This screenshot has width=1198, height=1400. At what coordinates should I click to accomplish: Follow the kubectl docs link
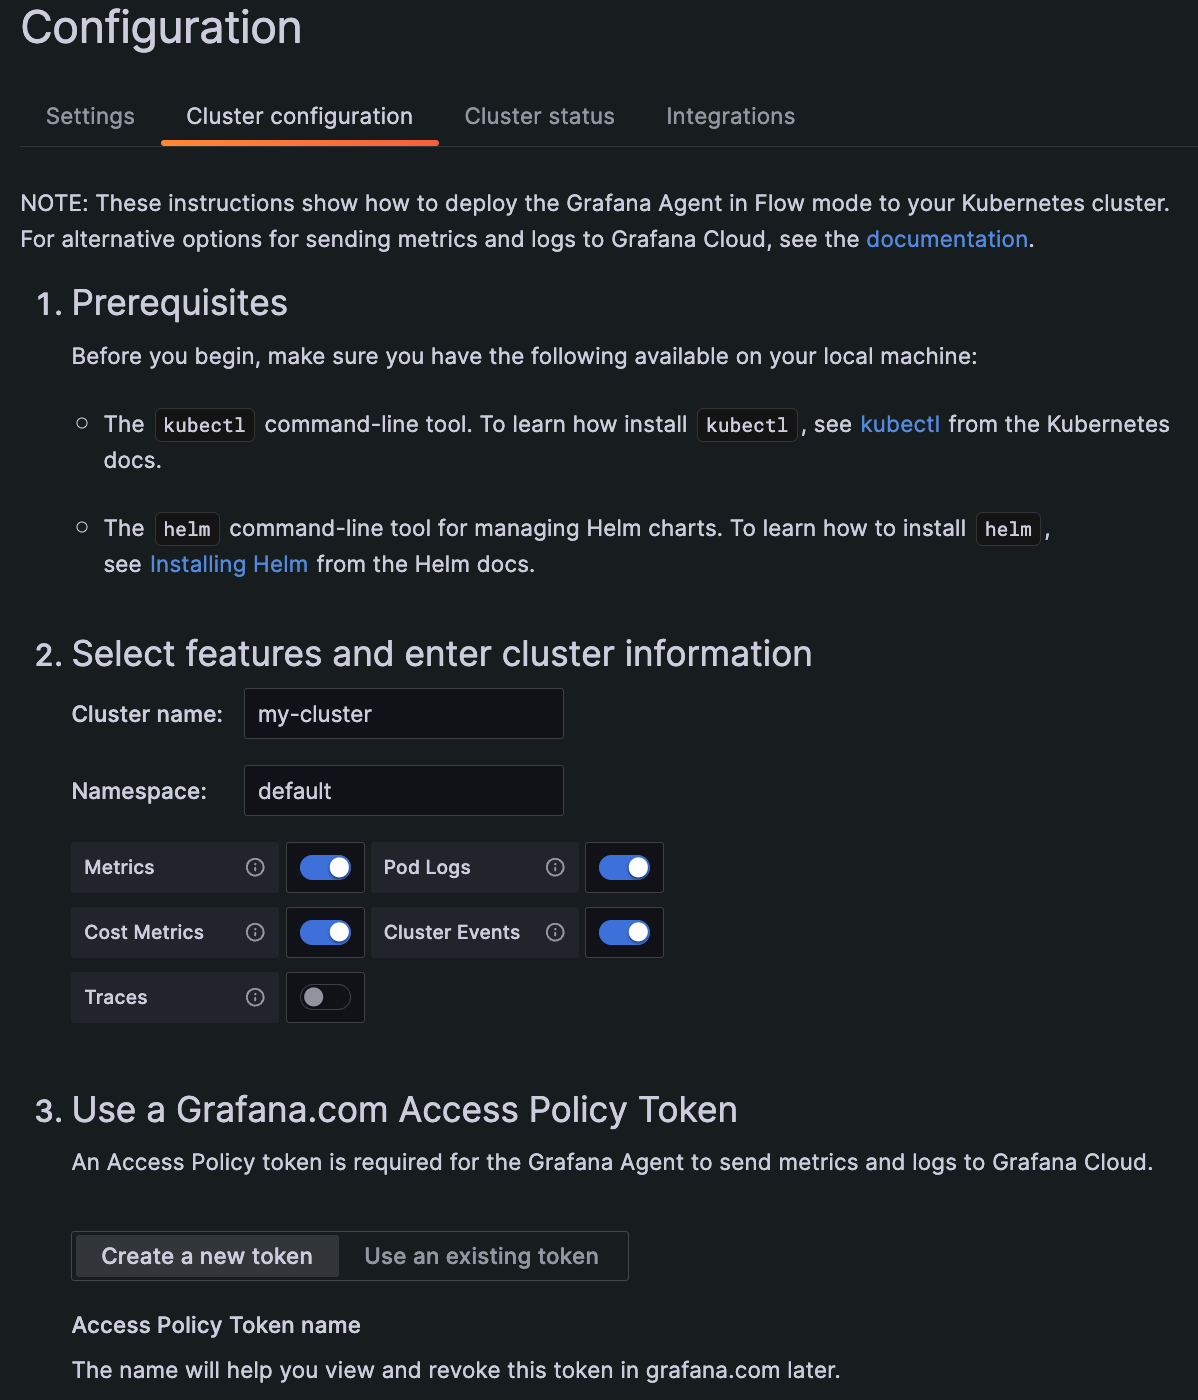tap(899, 424)
